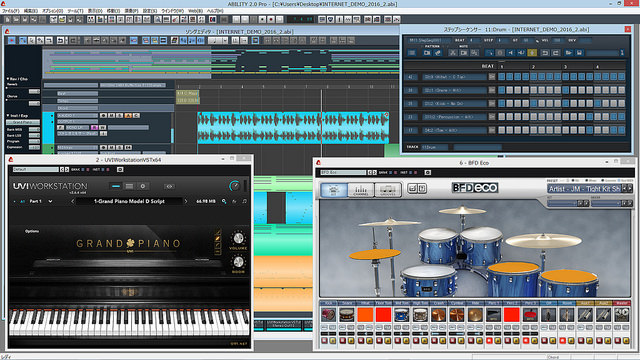Screen dimensions: 640x360
Task: Open the first menu in the menu bar
Action: 11,11
